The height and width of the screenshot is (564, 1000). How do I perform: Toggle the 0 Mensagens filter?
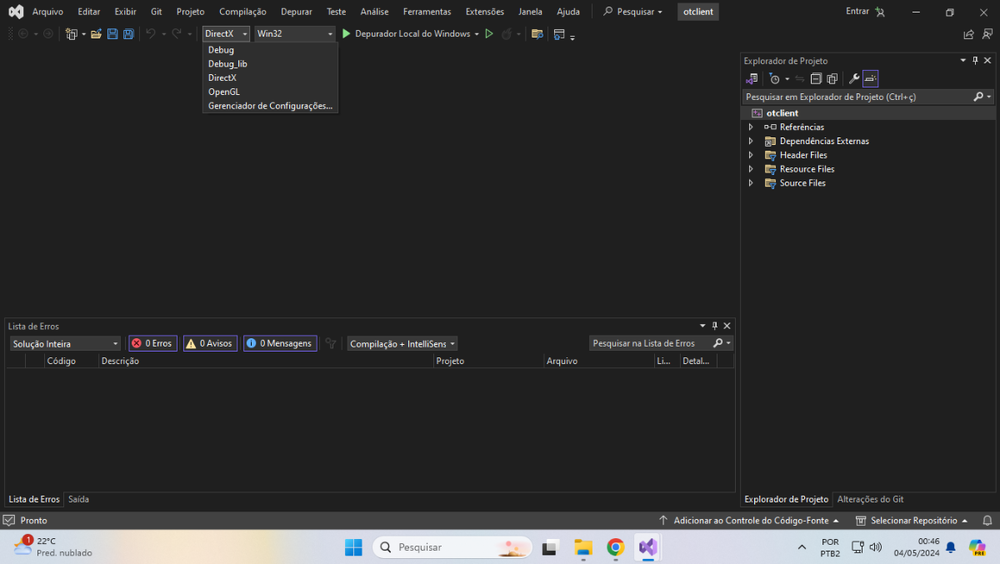click(279, 343)
